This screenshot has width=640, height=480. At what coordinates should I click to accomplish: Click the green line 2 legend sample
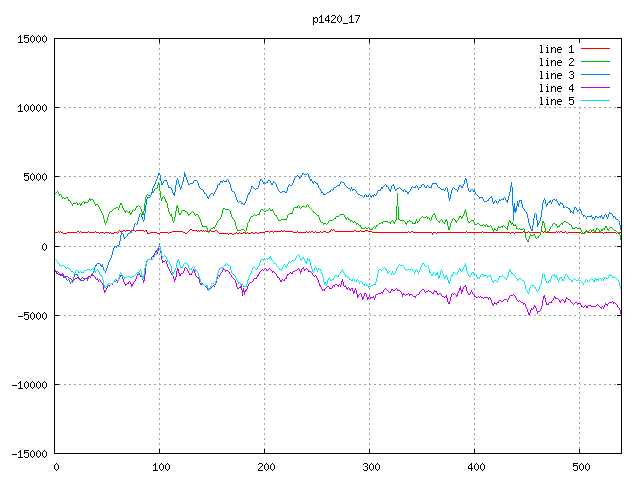[595, 62]
